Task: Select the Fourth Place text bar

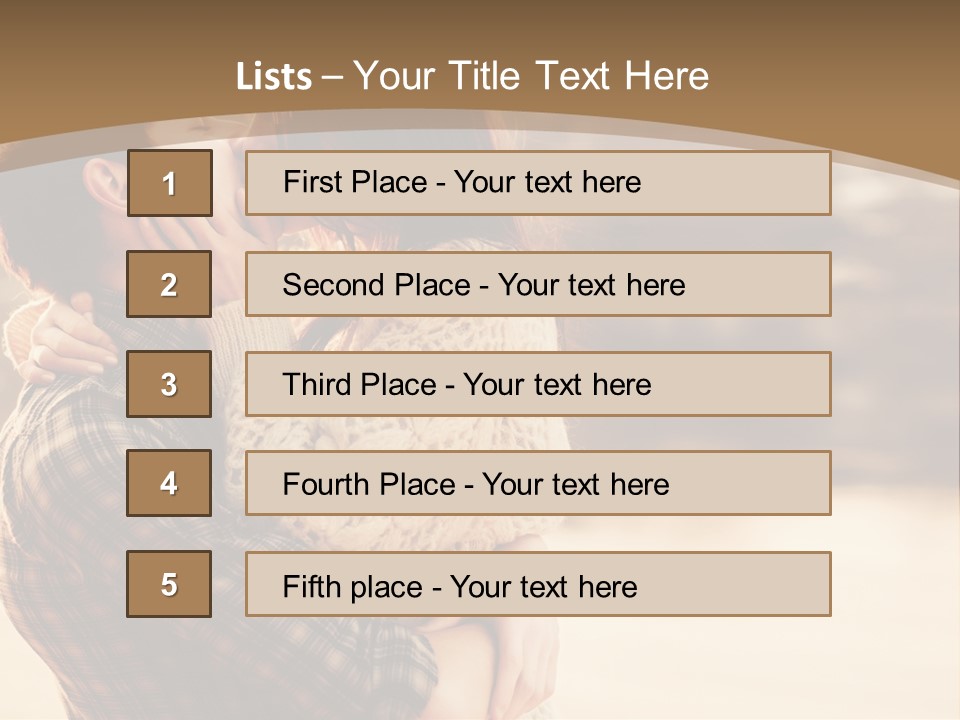Action: (x=538, y=483)
